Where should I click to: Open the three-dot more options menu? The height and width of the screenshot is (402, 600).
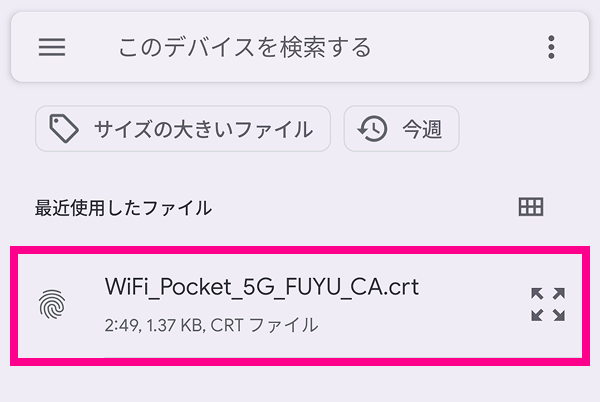click(551, 47)
